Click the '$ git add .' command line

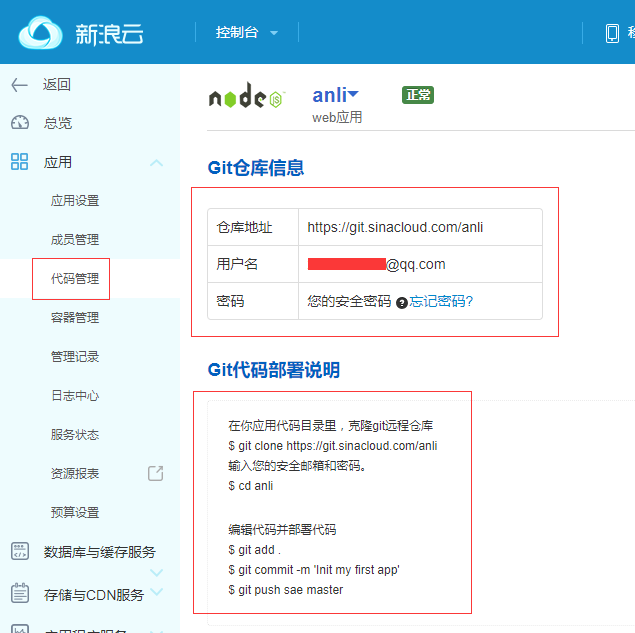click(x=254, y=550)
